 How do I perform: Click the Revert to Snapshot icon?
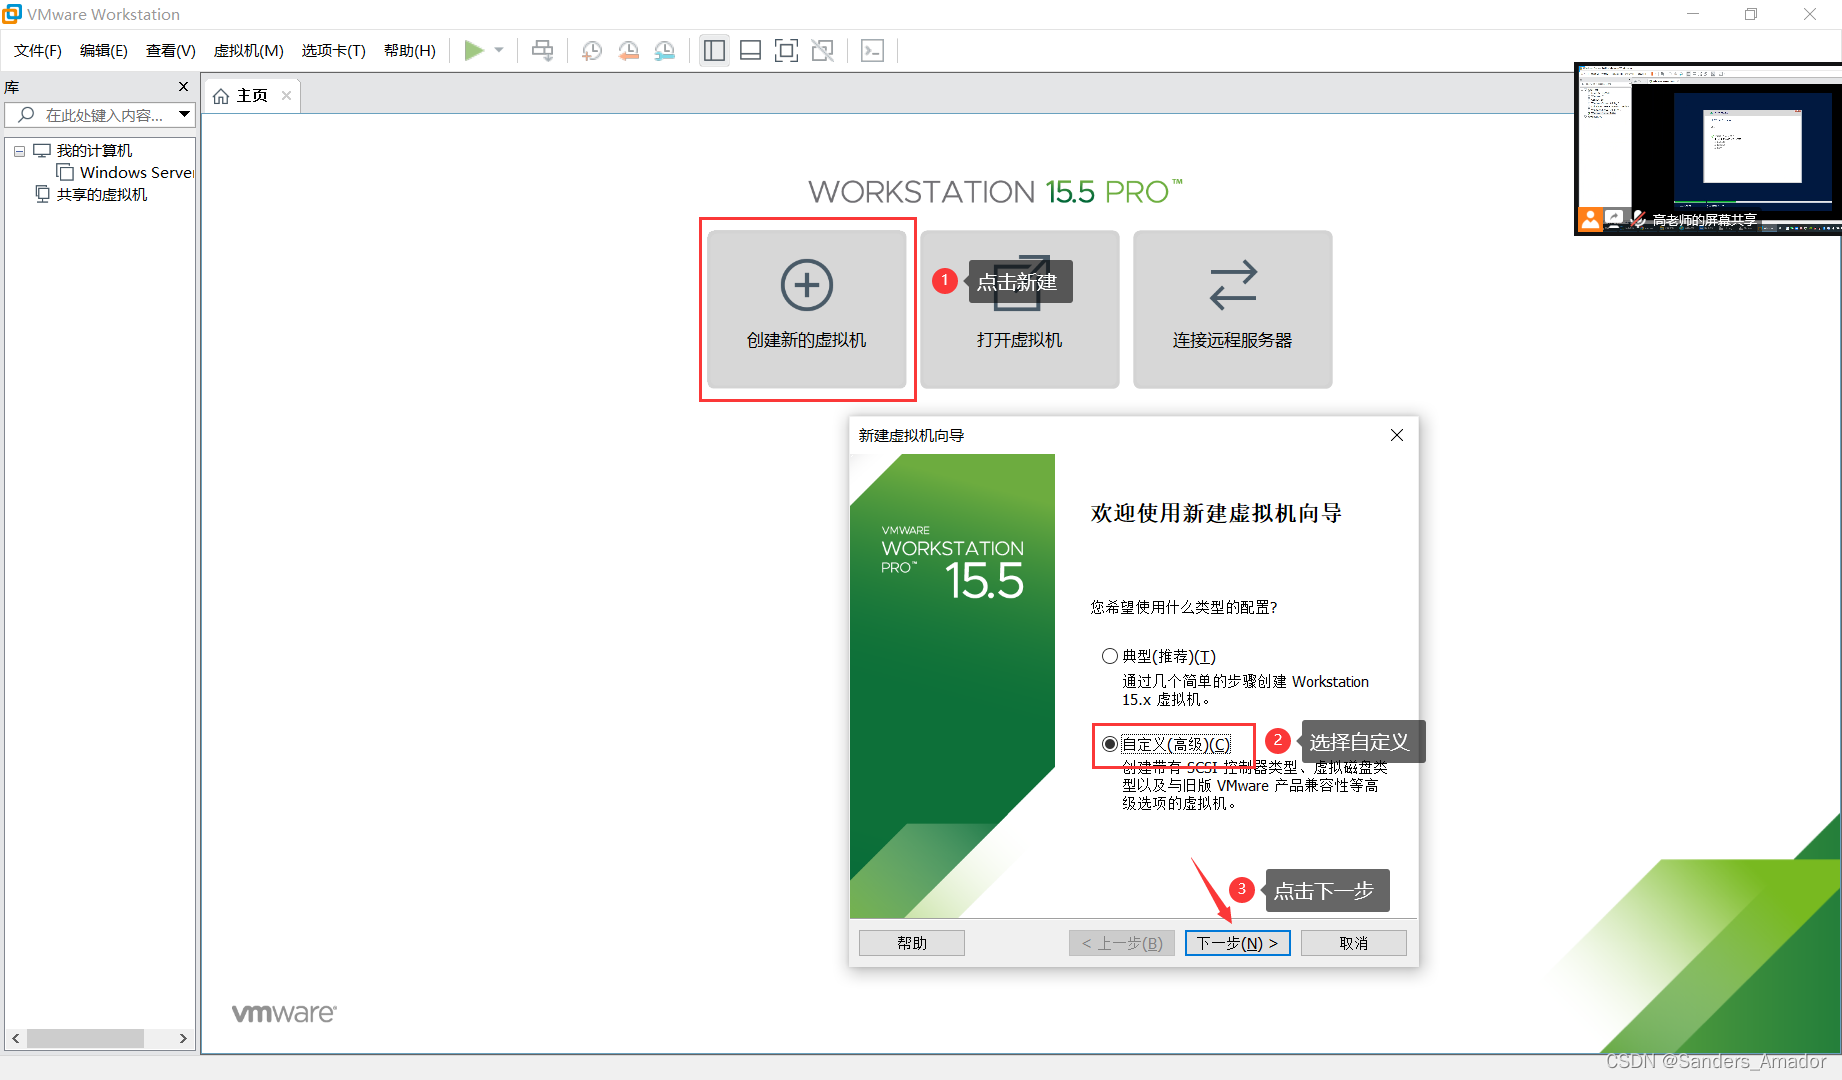coord(628,50)
